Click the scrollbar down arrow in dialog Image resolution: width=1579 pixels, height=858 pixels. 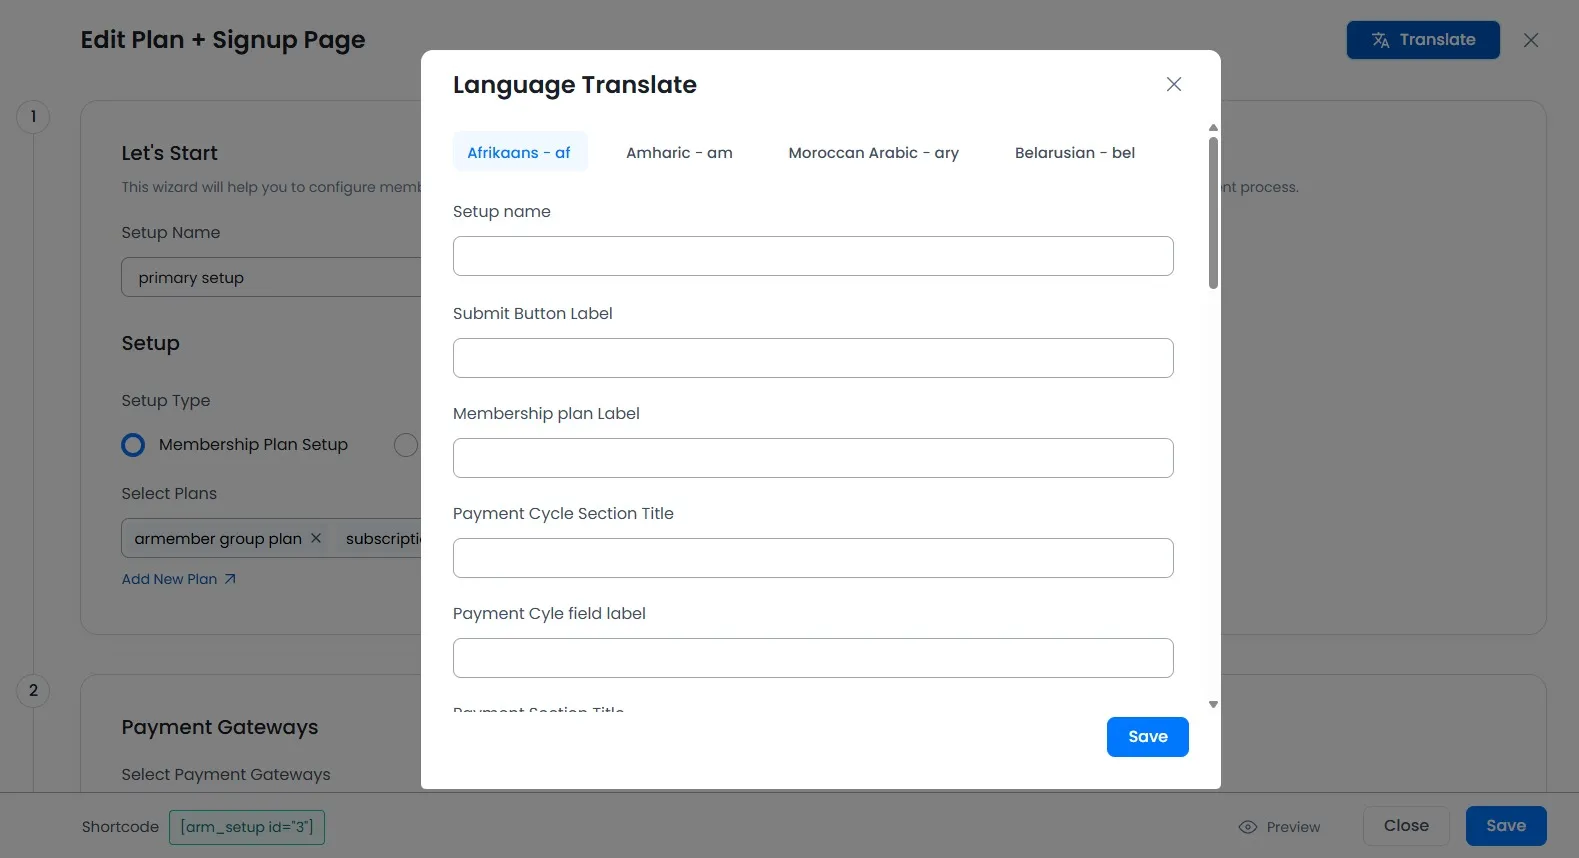point(1213,705)
